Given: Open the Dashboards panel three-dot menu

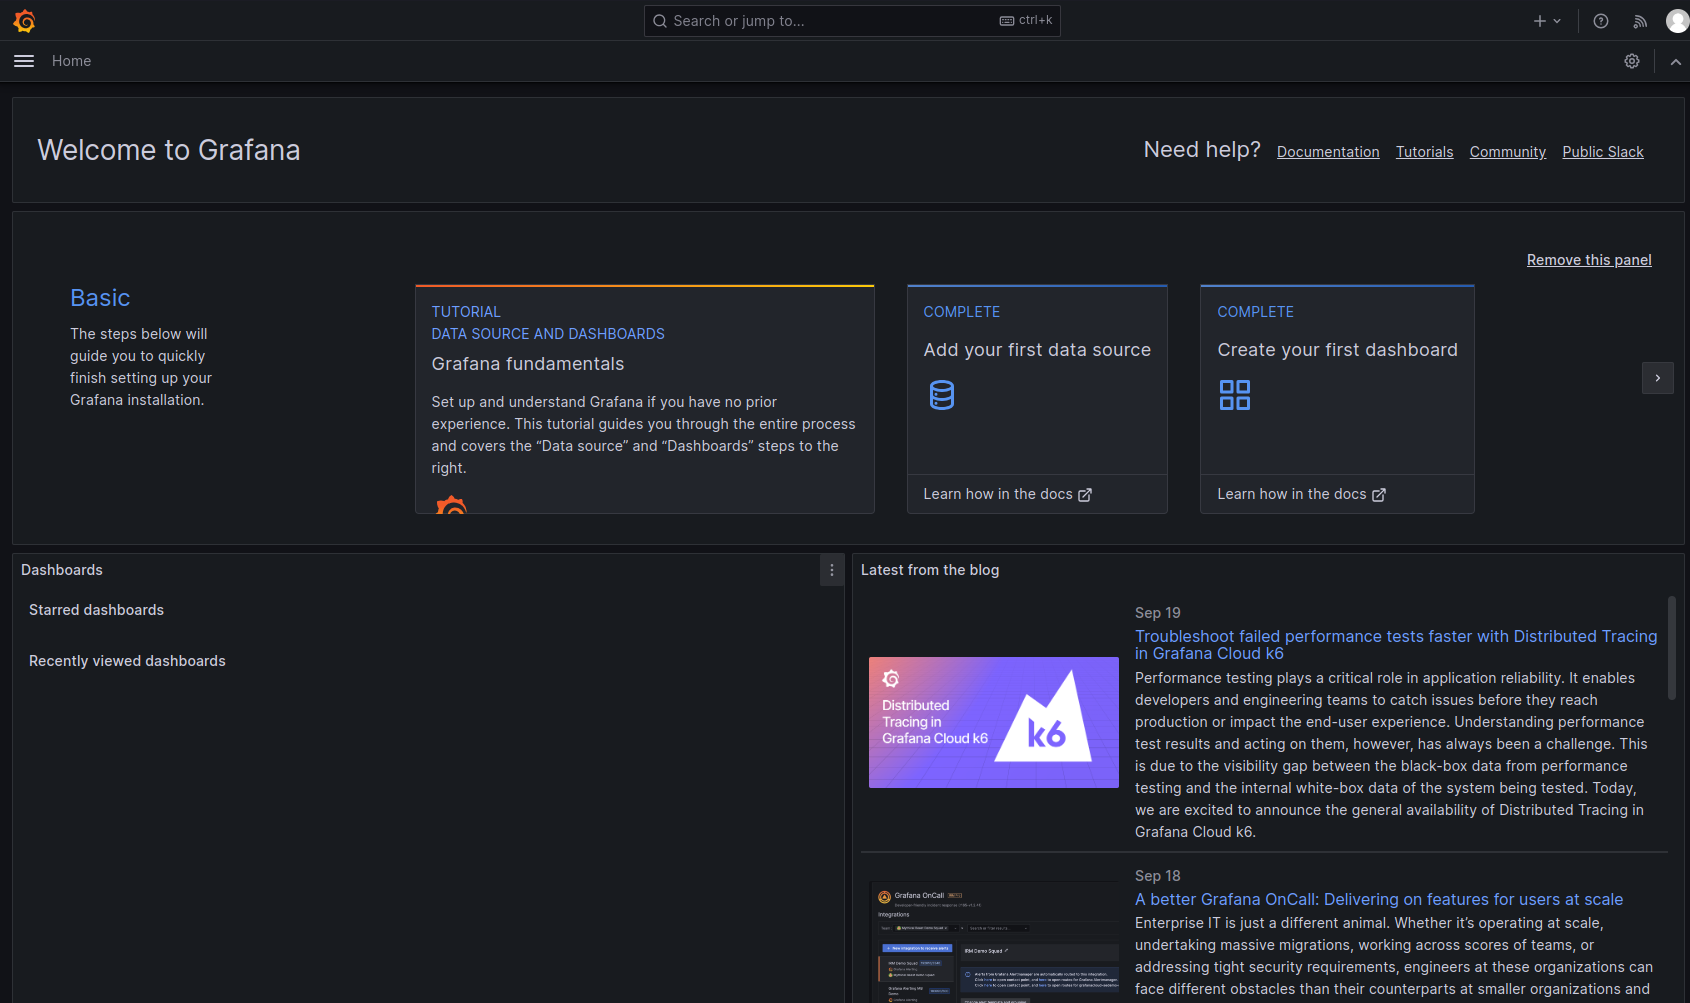Looking at the screenshot, I should coord(832,570).
